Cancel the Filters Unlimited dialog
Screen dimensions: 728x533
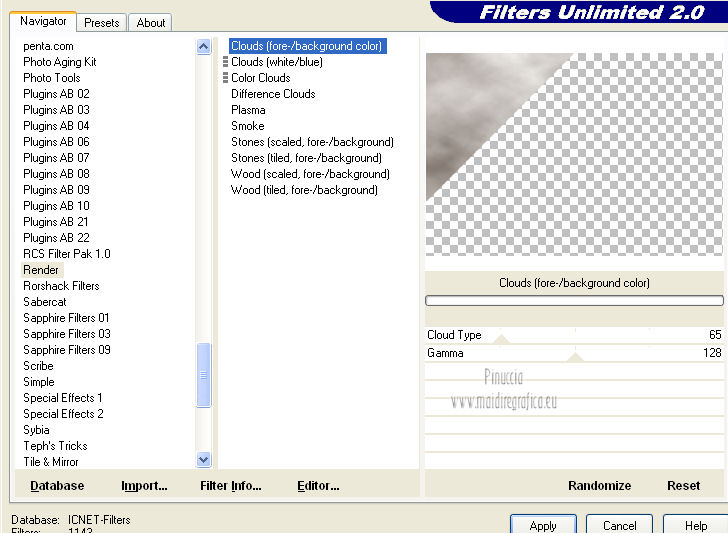[x=619, y=525]
